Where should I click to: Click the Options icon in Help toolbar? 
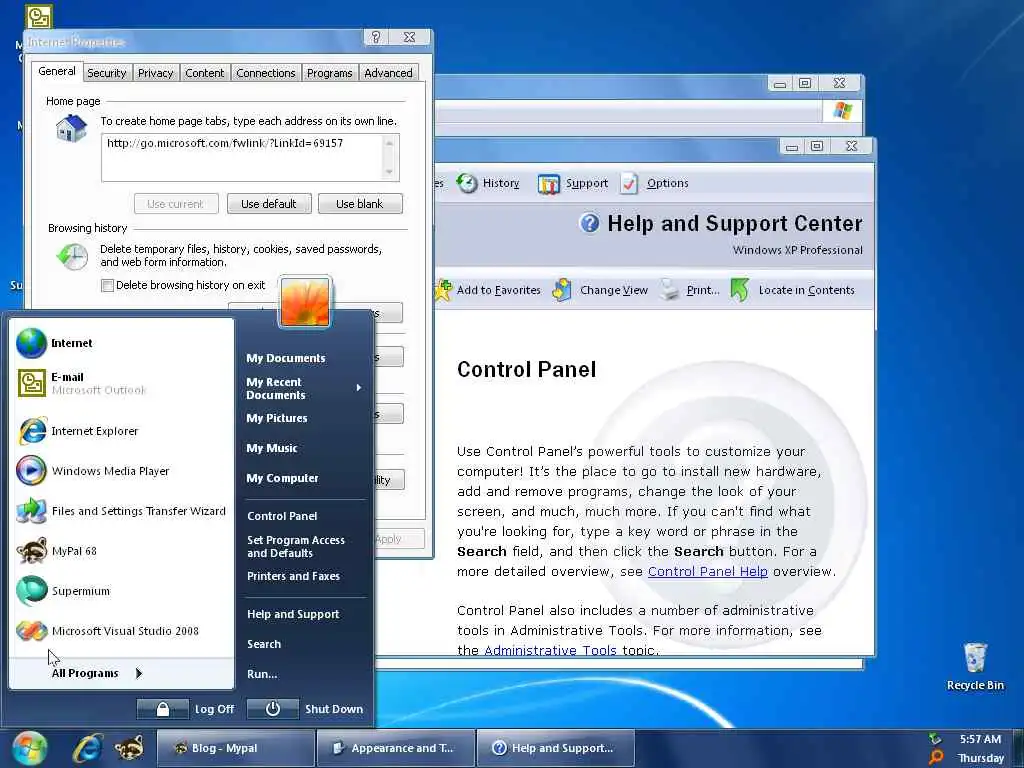coord(629,184)
